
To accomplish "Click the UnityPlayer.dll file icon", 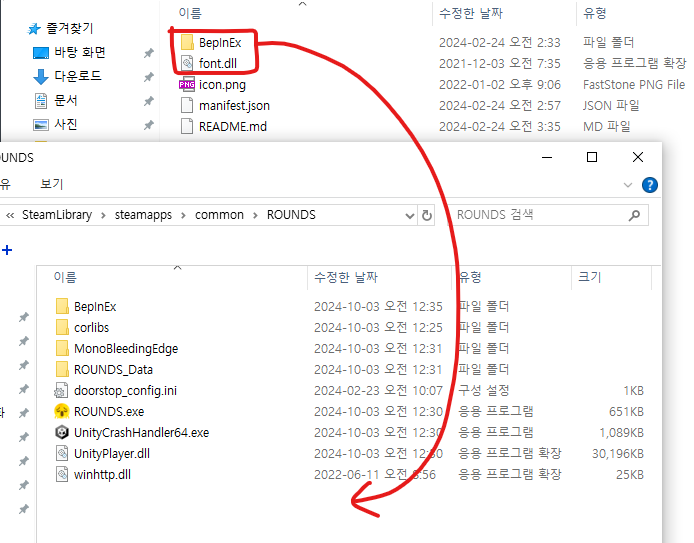I will (62, 453).
